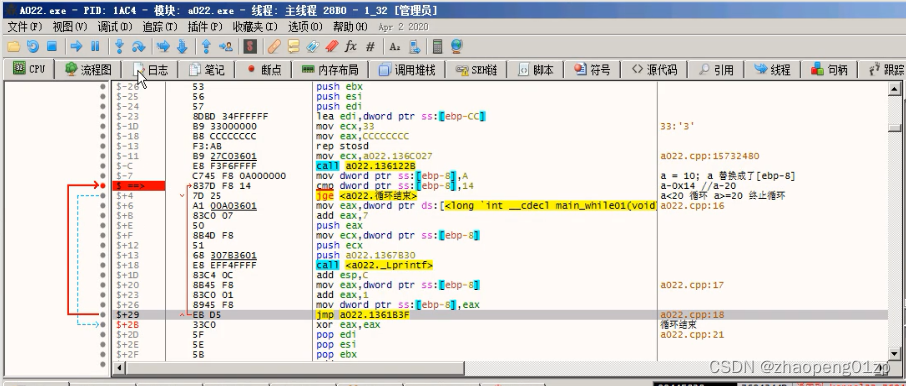Click the globe Check for Updates icon
The image size is (906, 386).
pos(456,46)
